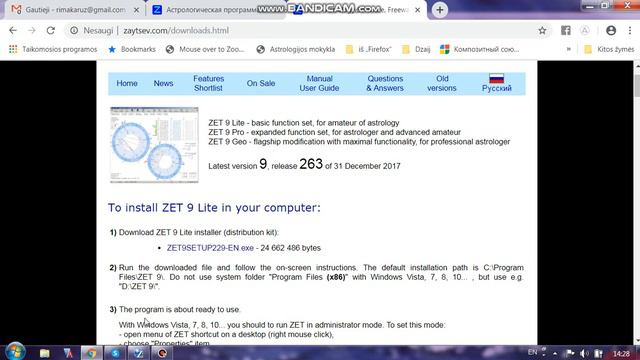Open the Skype icon in the taskbar

115,353
